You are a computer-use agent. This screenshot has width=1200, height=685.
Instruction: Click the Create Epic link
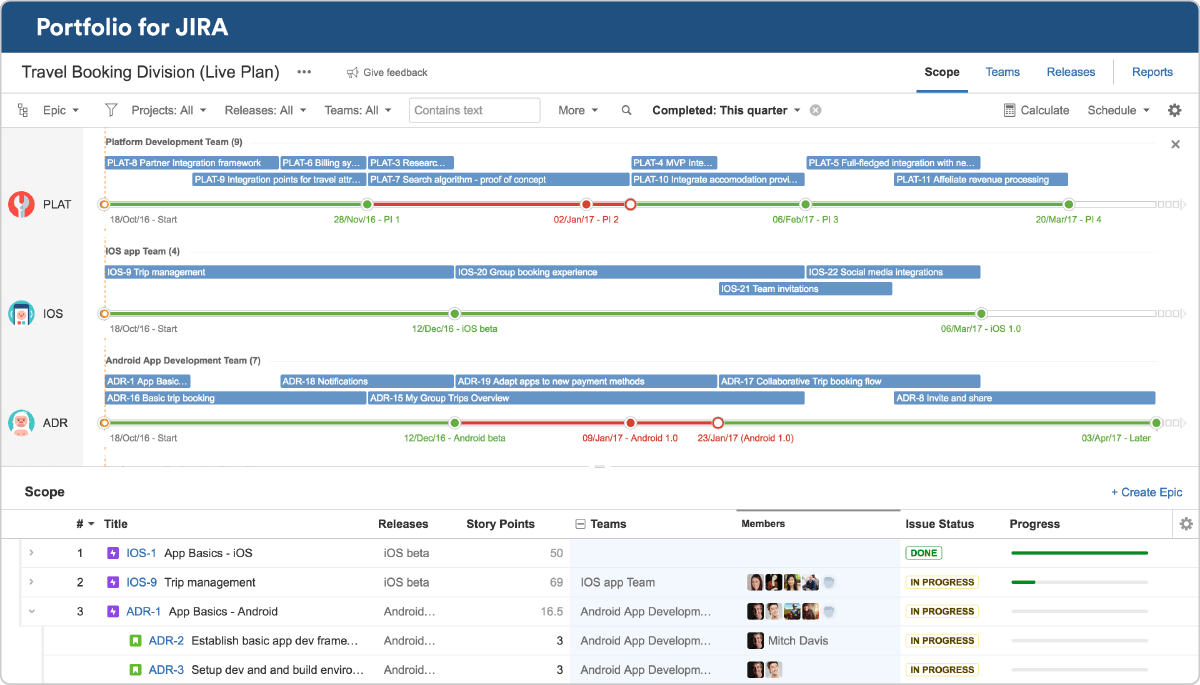pyautogui.click(x=1146, y=492)
